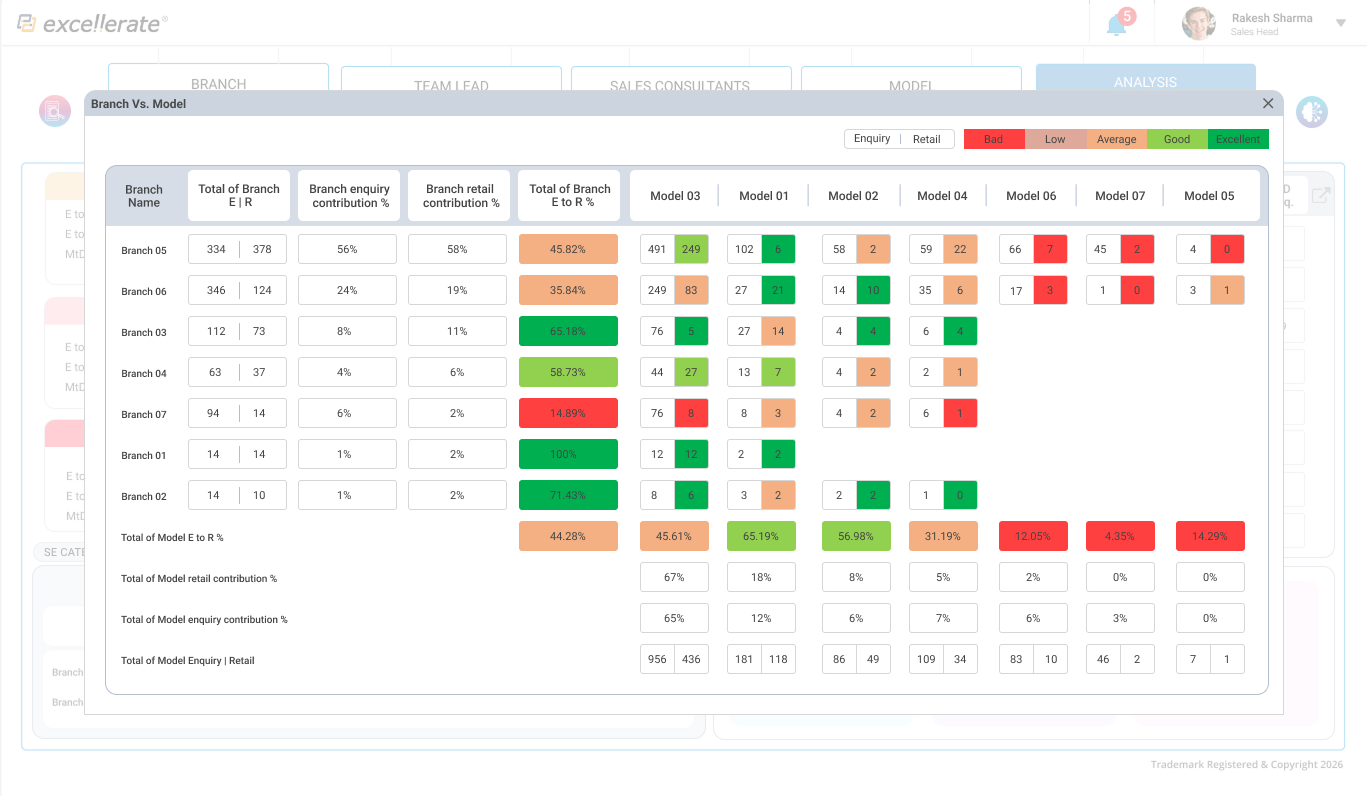Open the ANALYSIS tab

(x=1145, y=79)
